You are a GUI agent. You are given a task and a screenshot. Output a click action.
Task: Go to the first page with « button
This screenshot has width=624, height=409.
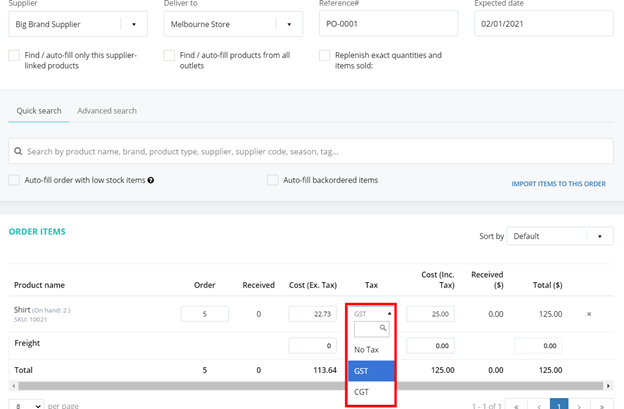[x=516, y=405]
